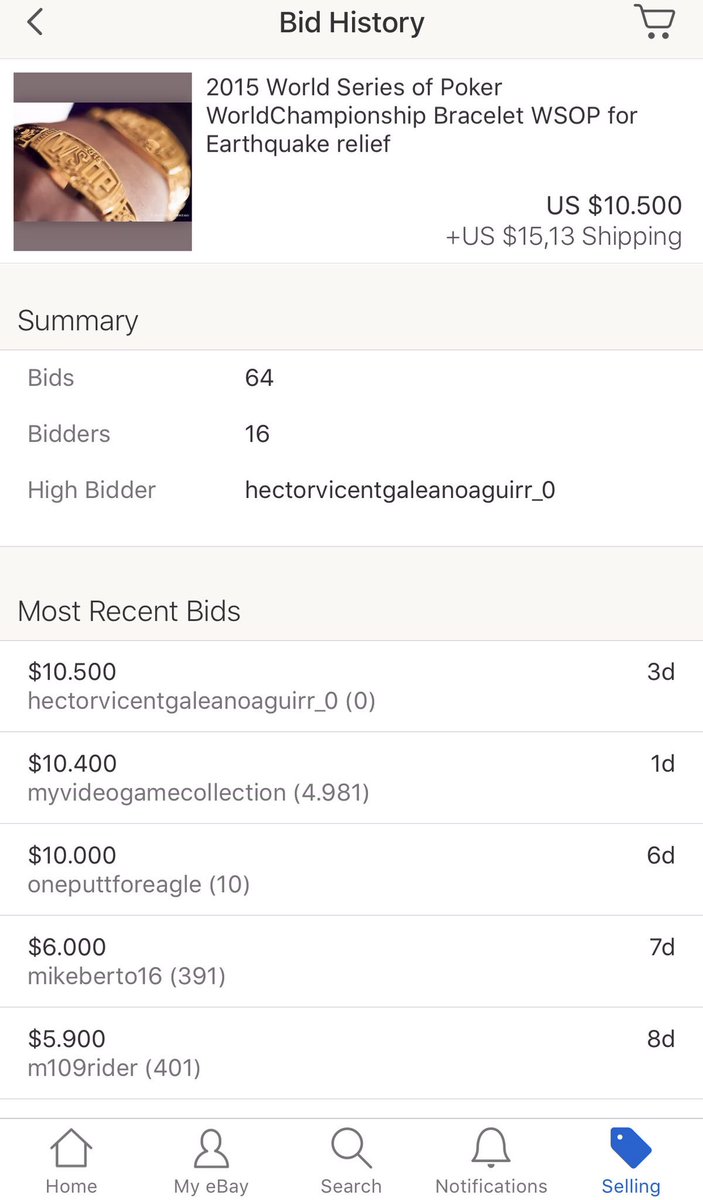Viewport: 703px width, 1200px height.
Task: Select m109rider's $5.900 bid entry
Action: [x=351, y=1054]
